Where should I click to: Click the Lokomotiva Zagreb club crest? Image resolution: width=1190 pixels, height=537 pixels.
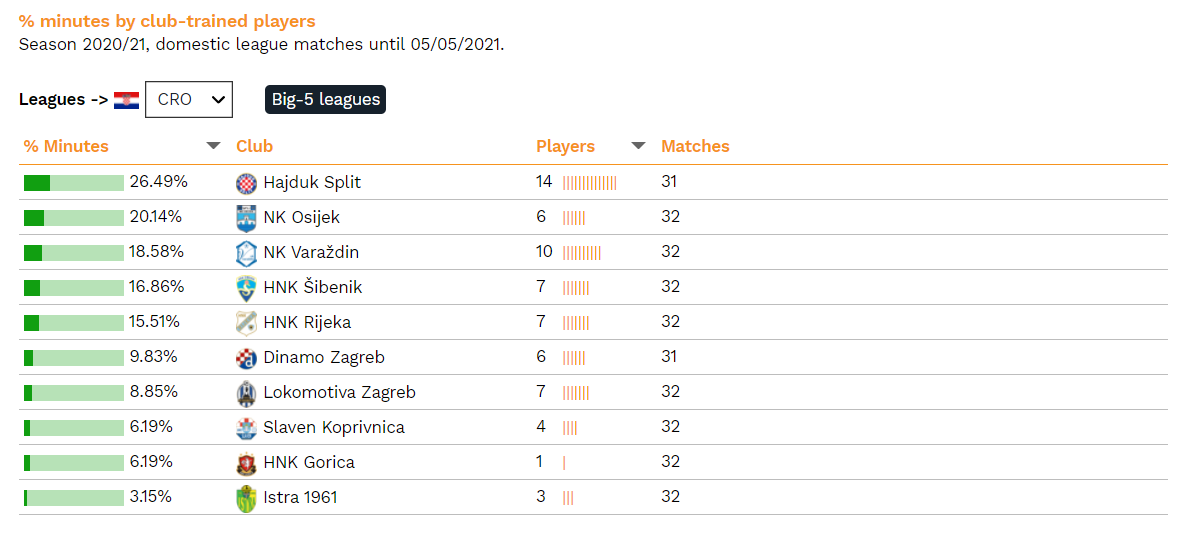click(246, 393)
